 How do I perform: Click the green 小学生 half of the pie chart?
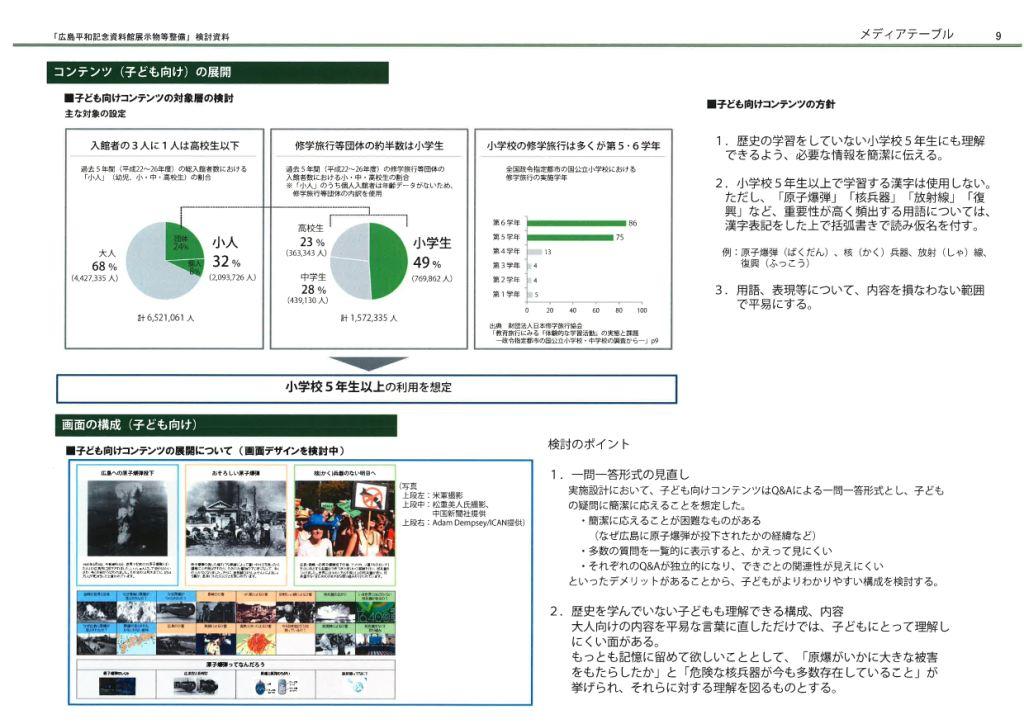pos(389,260)
